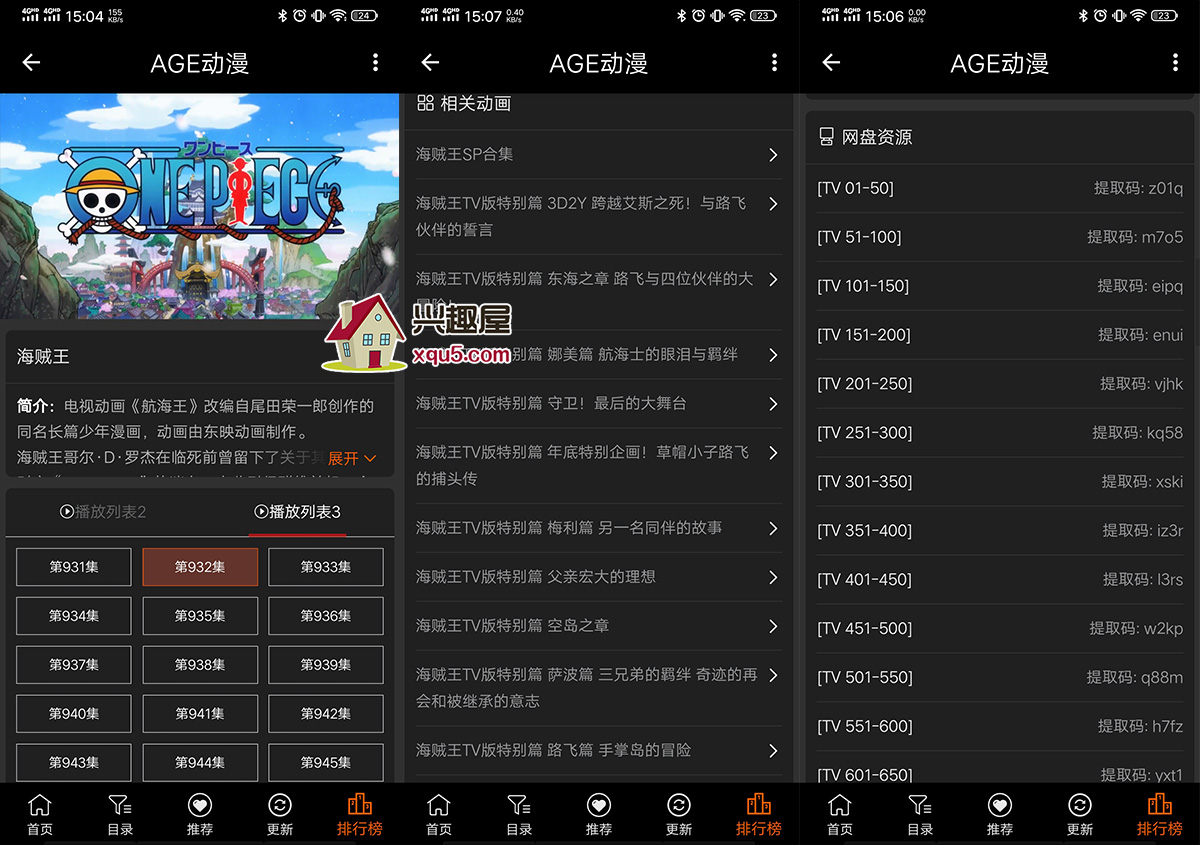Screen dimensions: 1200x845
Task: Tap extraction code w2kp
Action: [1136, 629]
